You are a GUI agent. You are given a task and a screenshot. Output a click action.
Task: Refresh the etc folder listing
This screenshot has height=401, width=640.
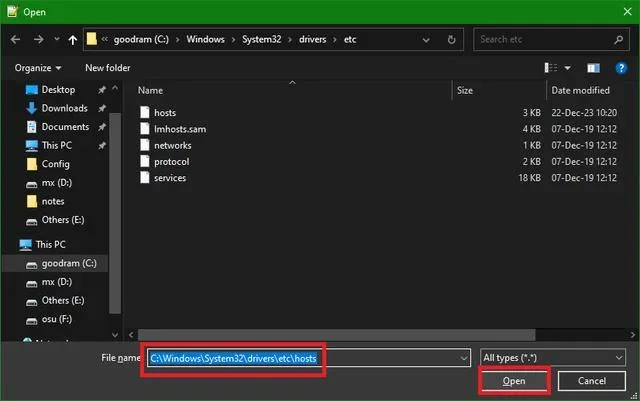pyautogui.click(x=454, y=40)
